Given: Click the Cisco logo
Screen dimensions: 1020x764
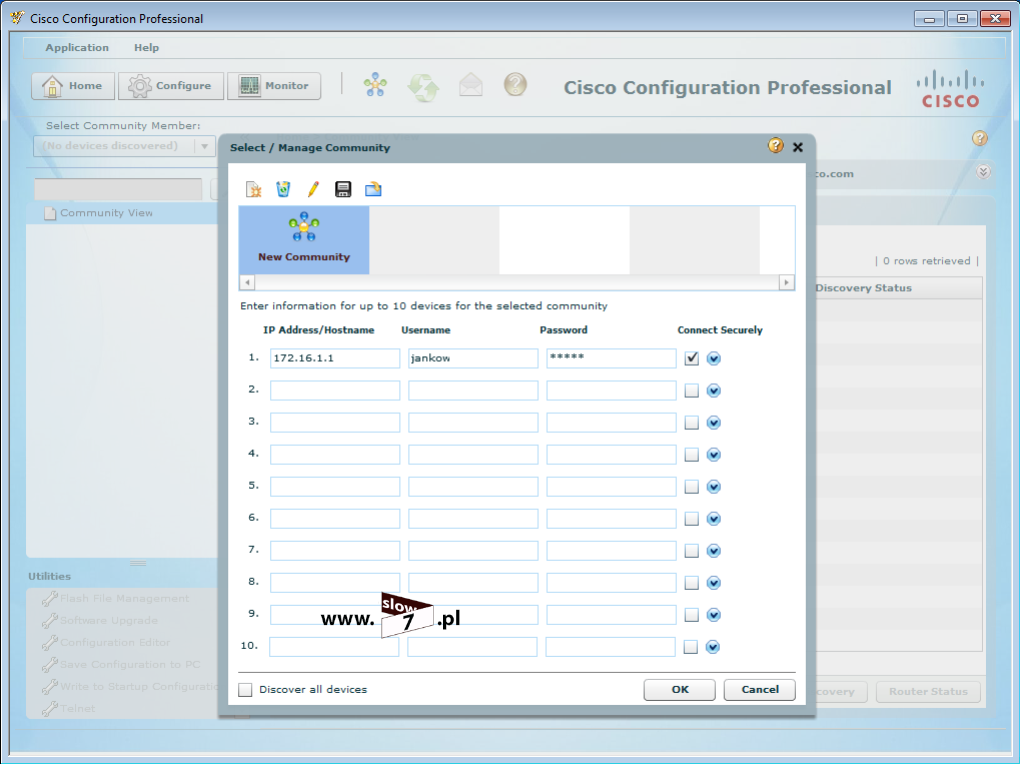Looking at the screenshot, I should [x=950, y=89].
